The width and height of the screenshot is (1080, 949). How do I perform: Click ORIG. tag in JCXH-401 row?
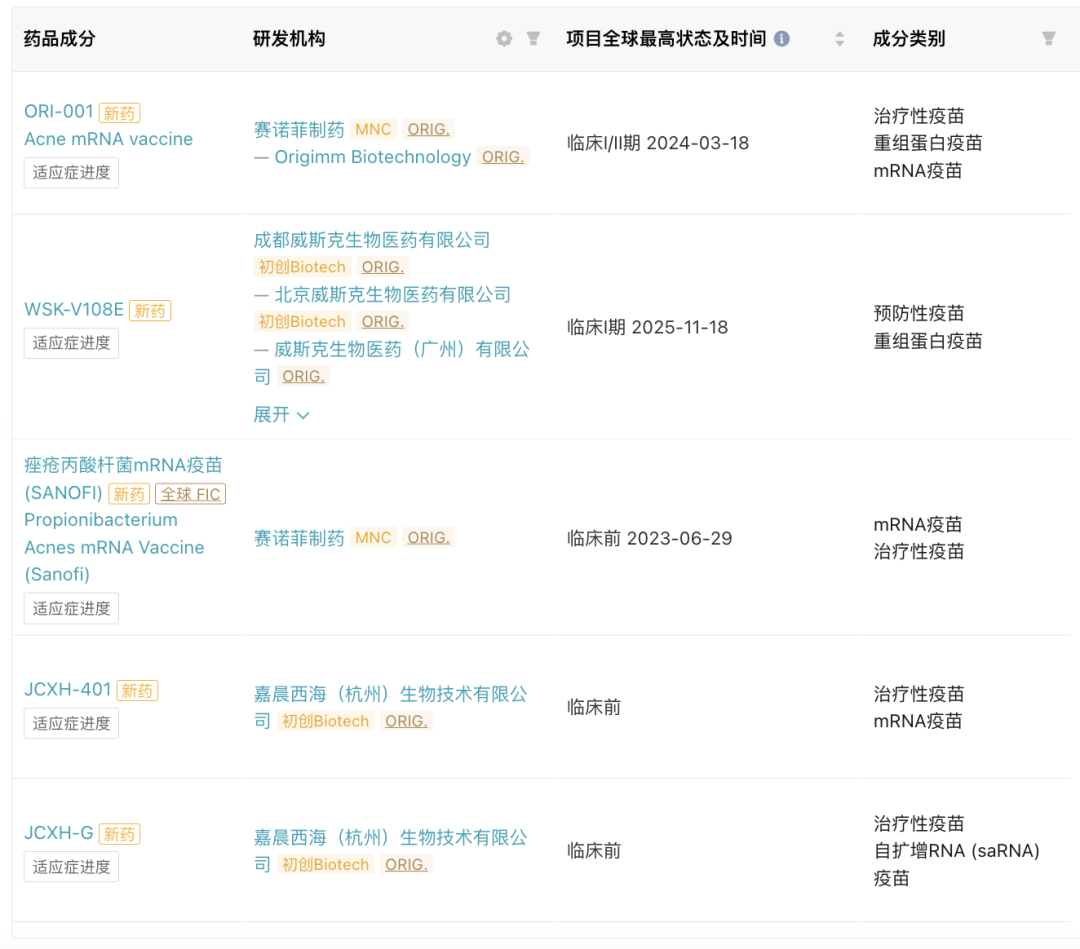pos(406,721)
